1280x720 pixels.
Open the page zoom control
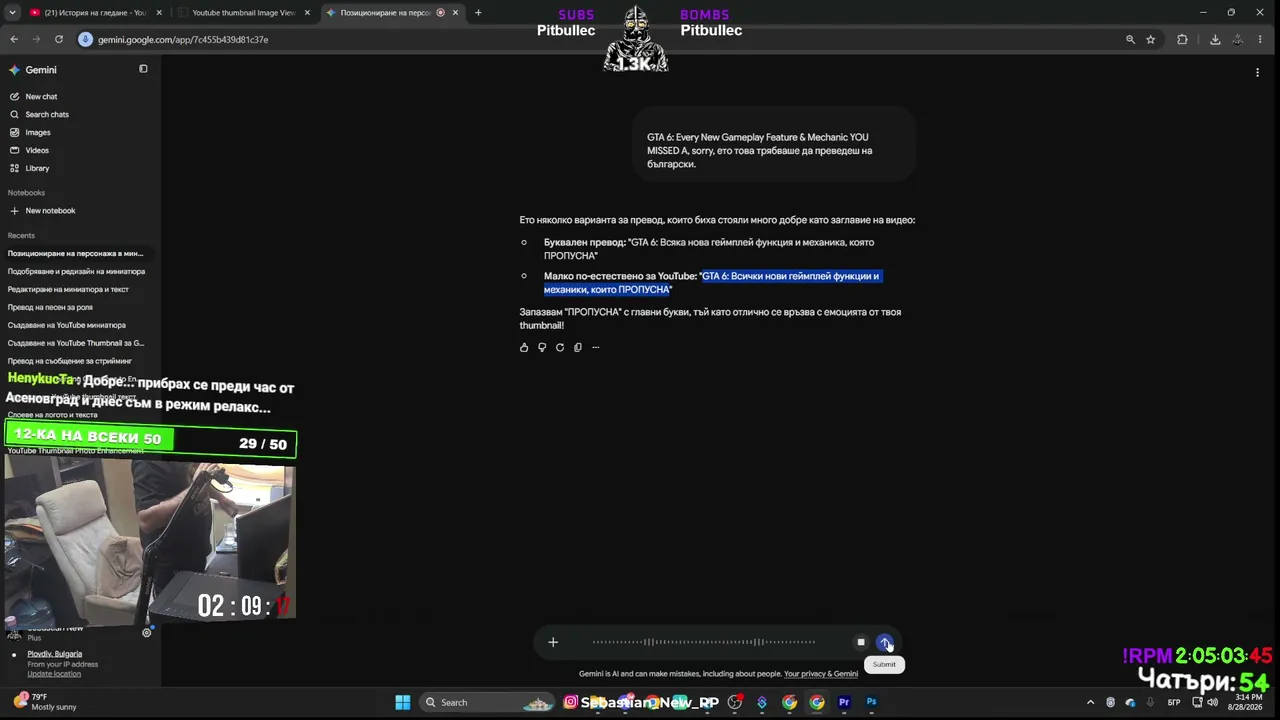(x=1130, y=39)
